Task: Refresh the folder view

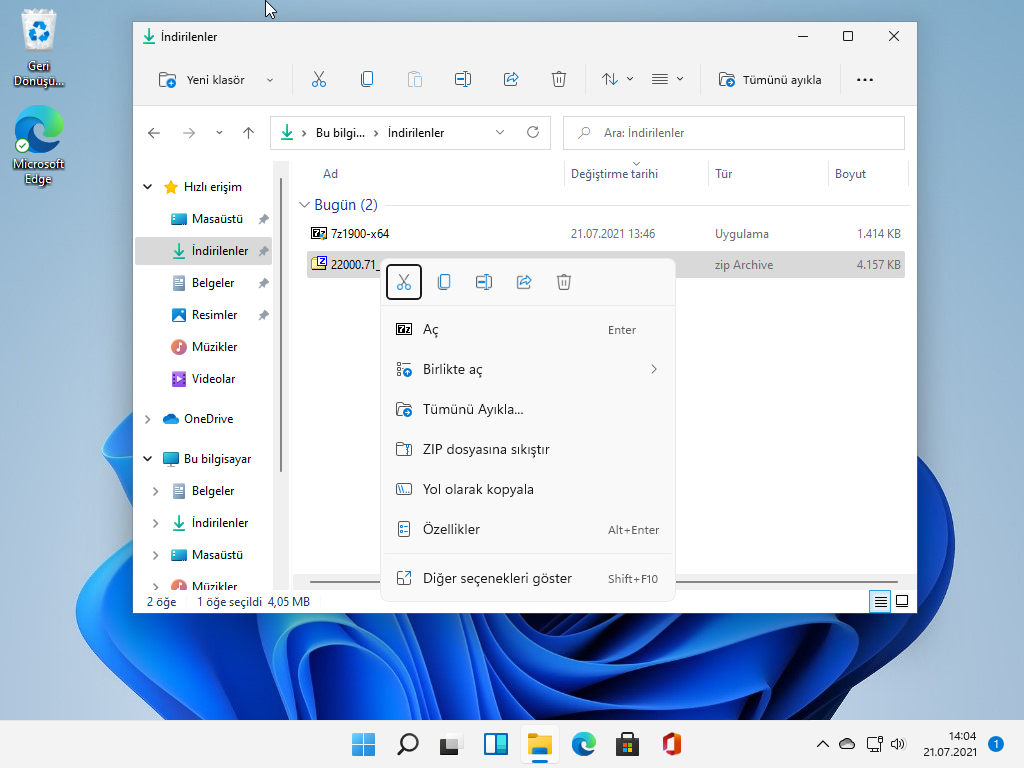Action: point(532,132)
